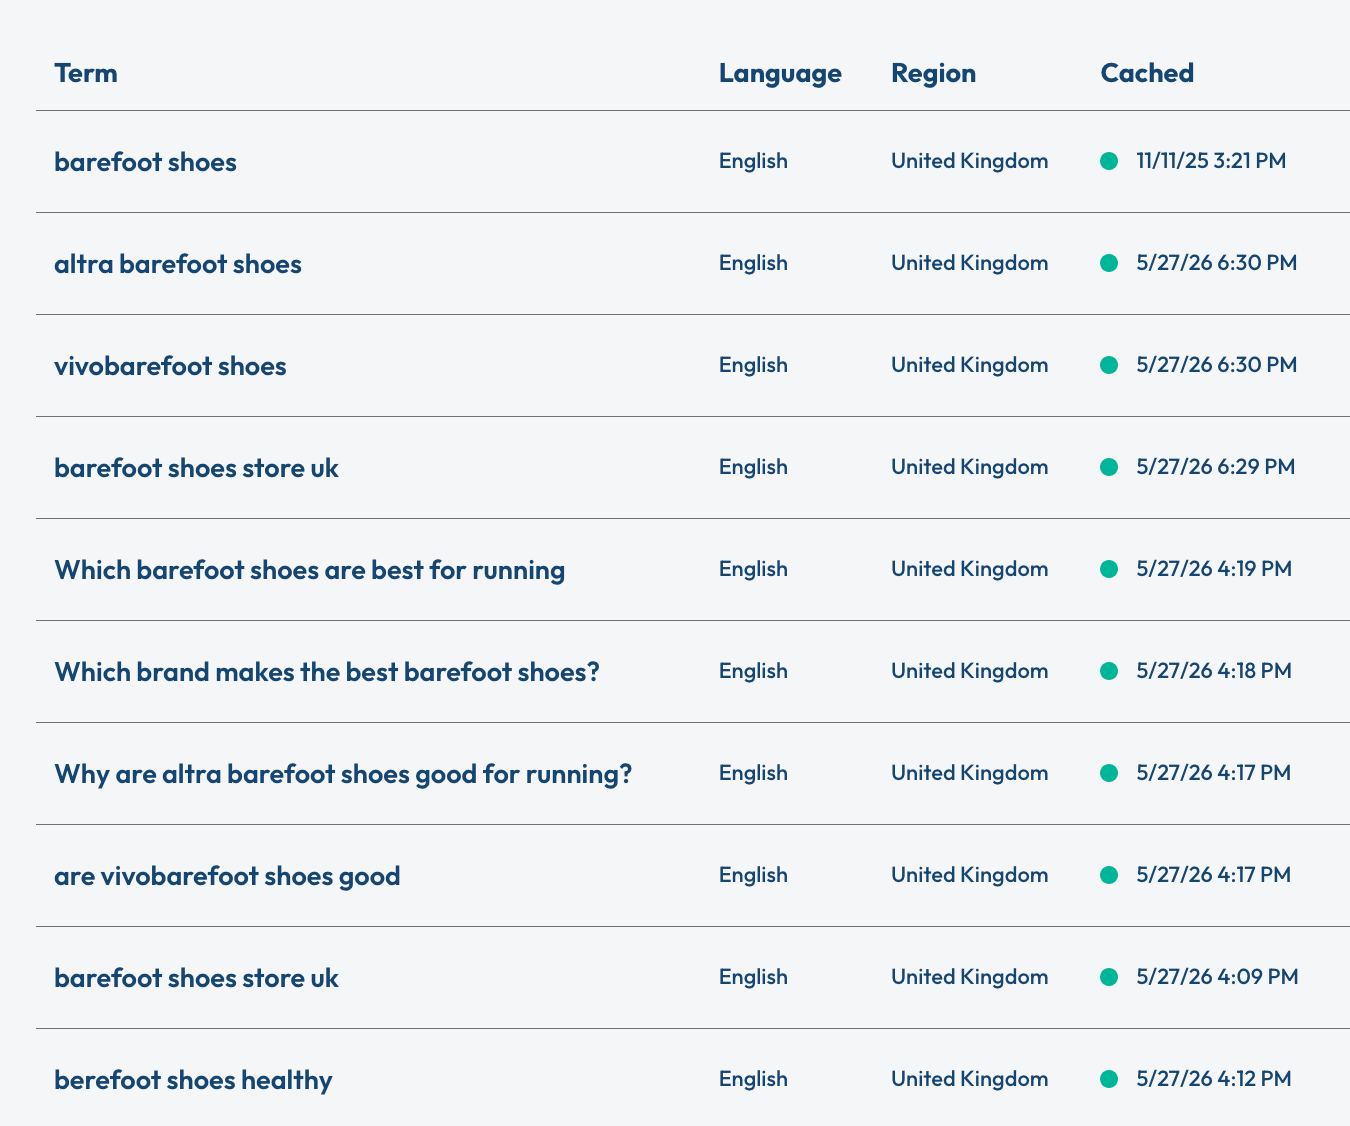The height and width of the screenshot is (1126, 1350).
Task: Click green dot in 'berefoot shoes healthy' row
Action: click(x=1108, y=1079)
